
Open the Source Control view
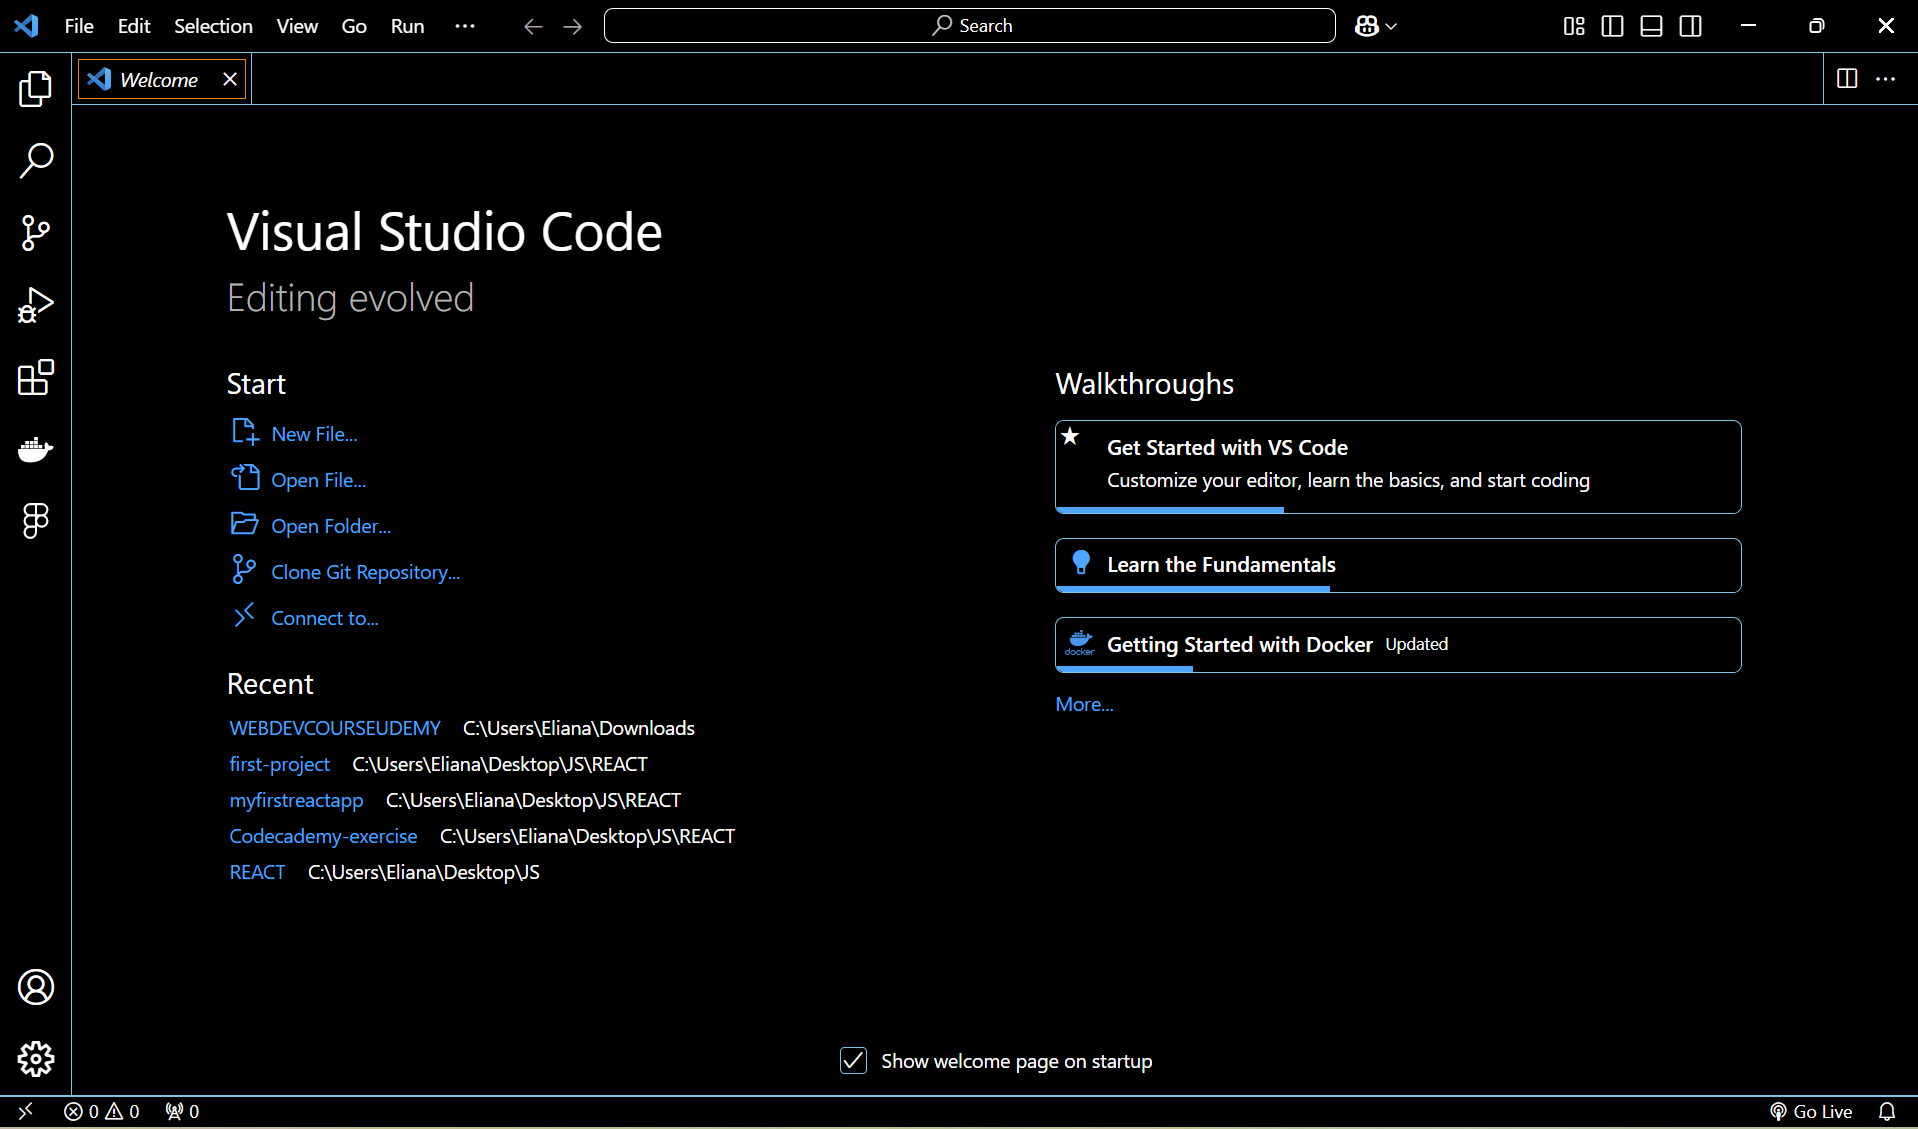pos(35,233)
